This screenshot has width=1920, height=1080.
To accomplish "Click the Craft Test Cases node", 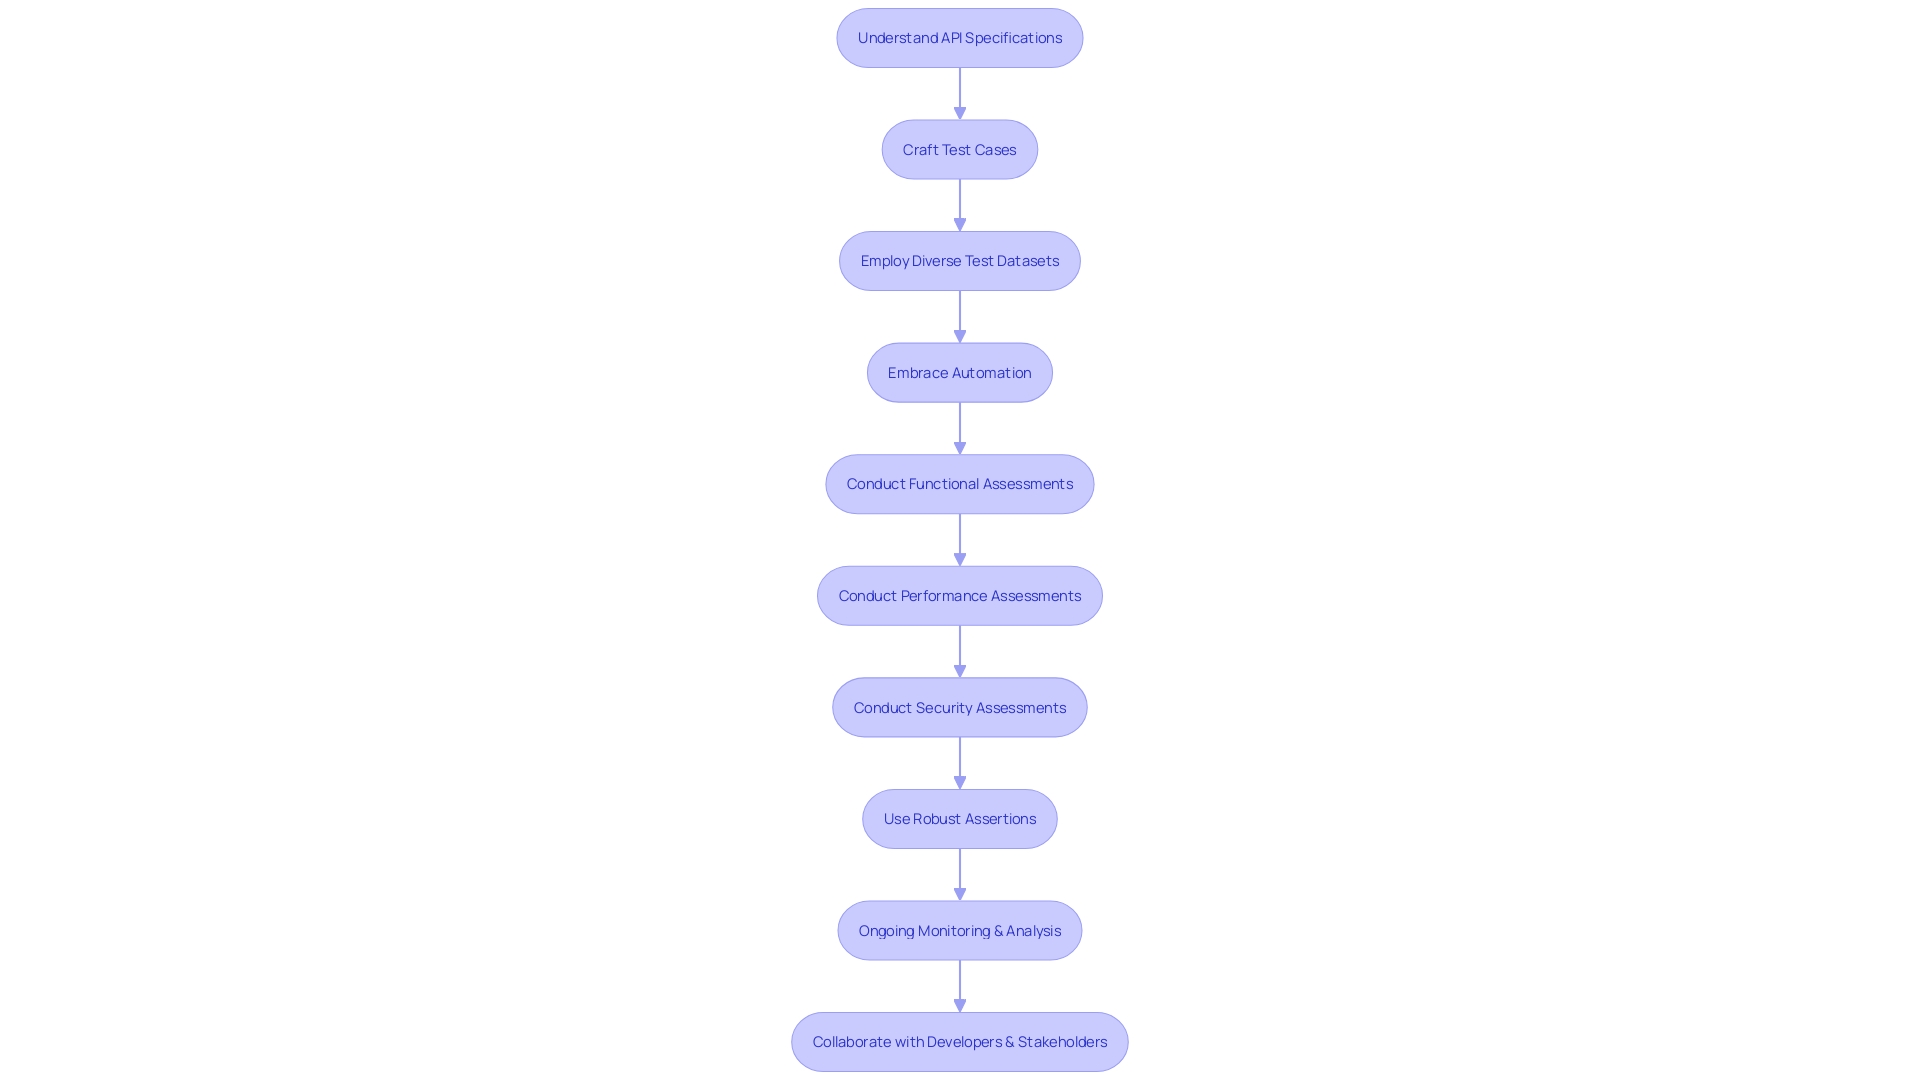I will point(959,149).
